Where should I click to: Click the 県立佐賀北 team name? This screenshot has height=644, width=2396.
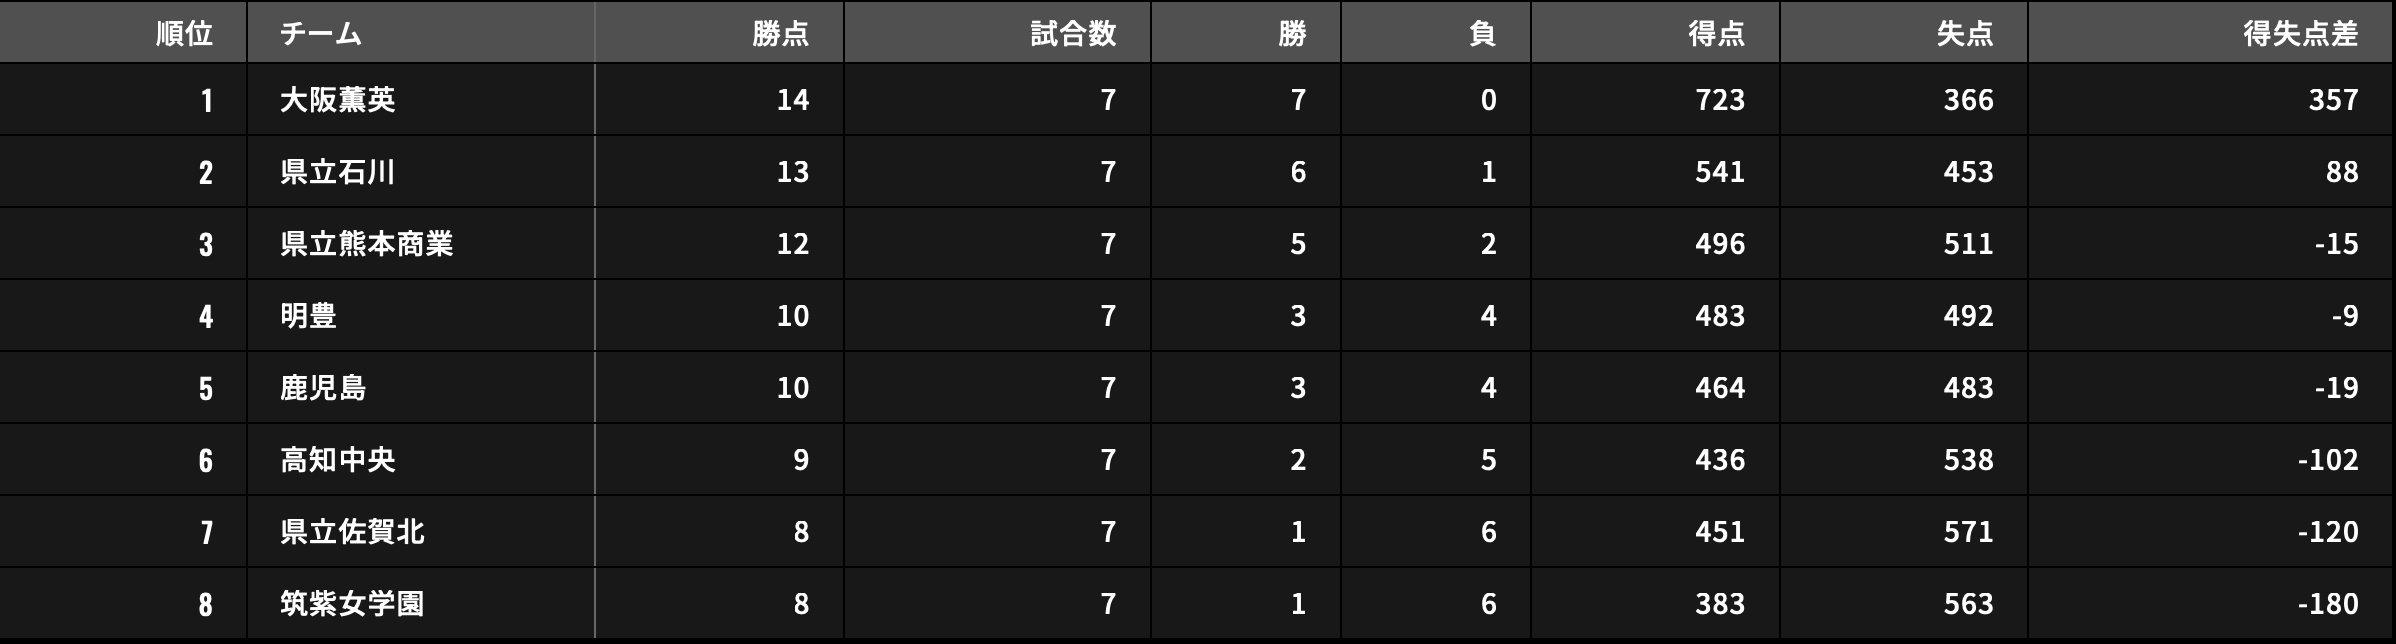pyautogui.click(x=352, y=532)
